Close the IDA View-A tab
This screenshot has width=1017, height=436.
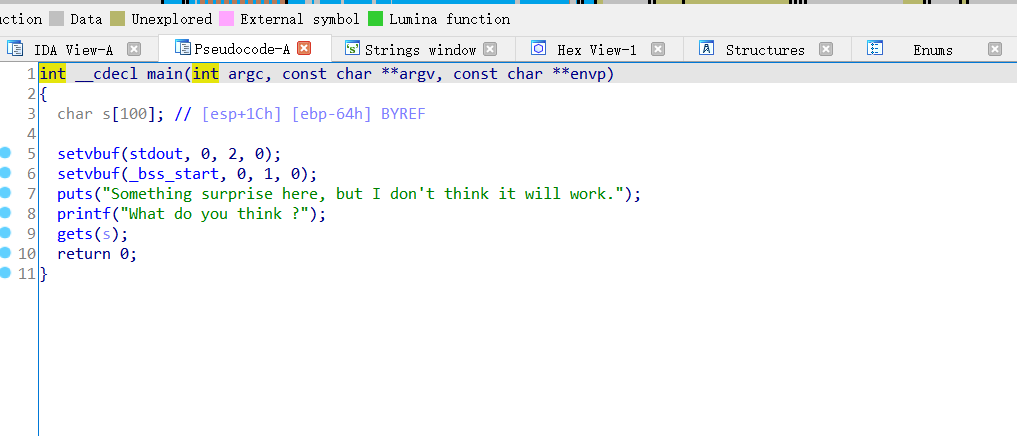point(134,49)
